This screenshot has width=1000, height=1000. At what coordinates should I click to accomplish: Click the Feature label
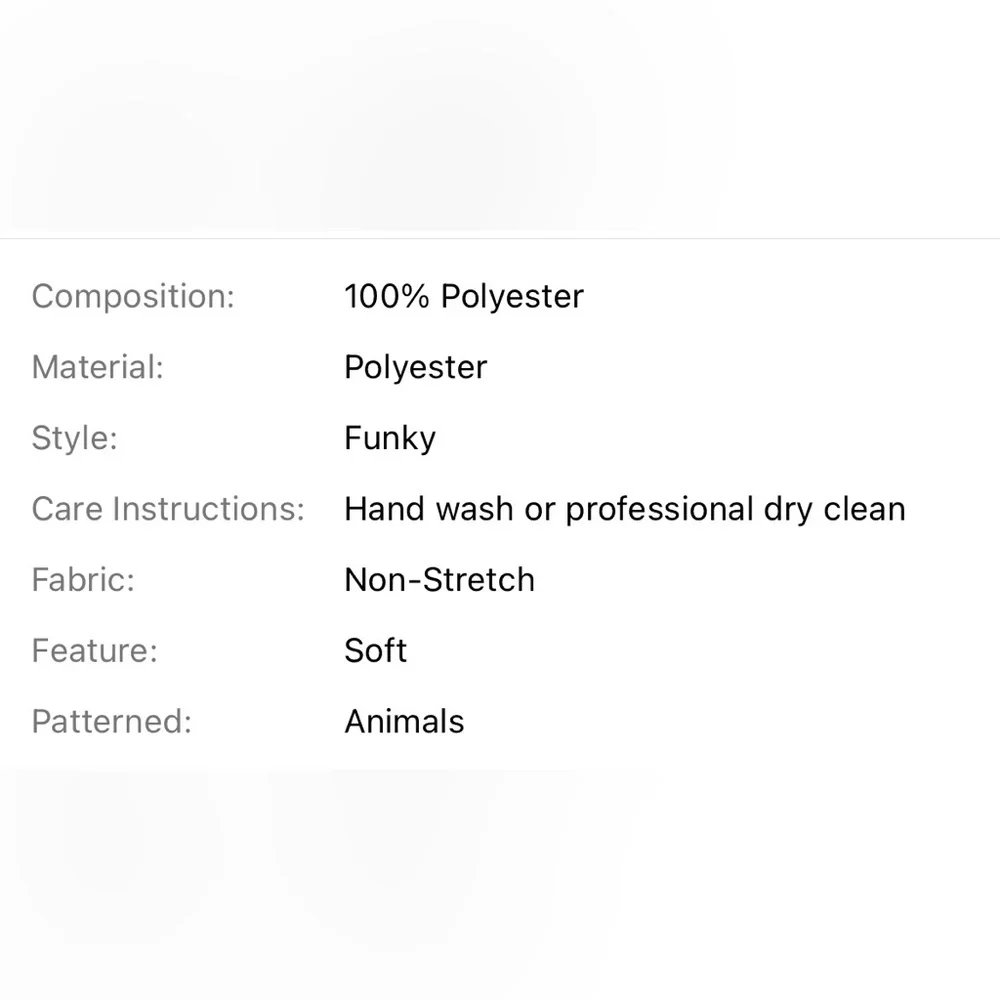(x=94, y=651)
